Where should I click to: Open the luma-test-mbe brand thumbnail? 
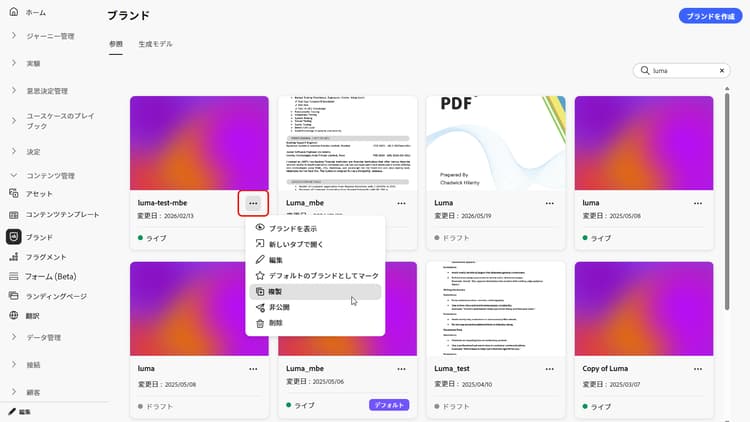click(x=199, y=143)
